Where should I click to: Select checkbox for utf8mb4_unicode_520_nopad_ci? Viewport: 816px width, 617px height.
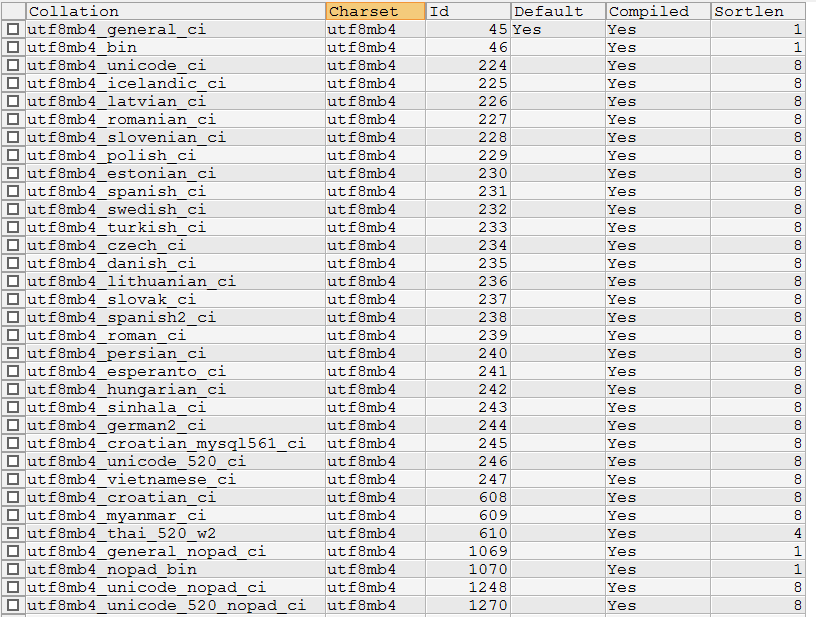(13, 606)
